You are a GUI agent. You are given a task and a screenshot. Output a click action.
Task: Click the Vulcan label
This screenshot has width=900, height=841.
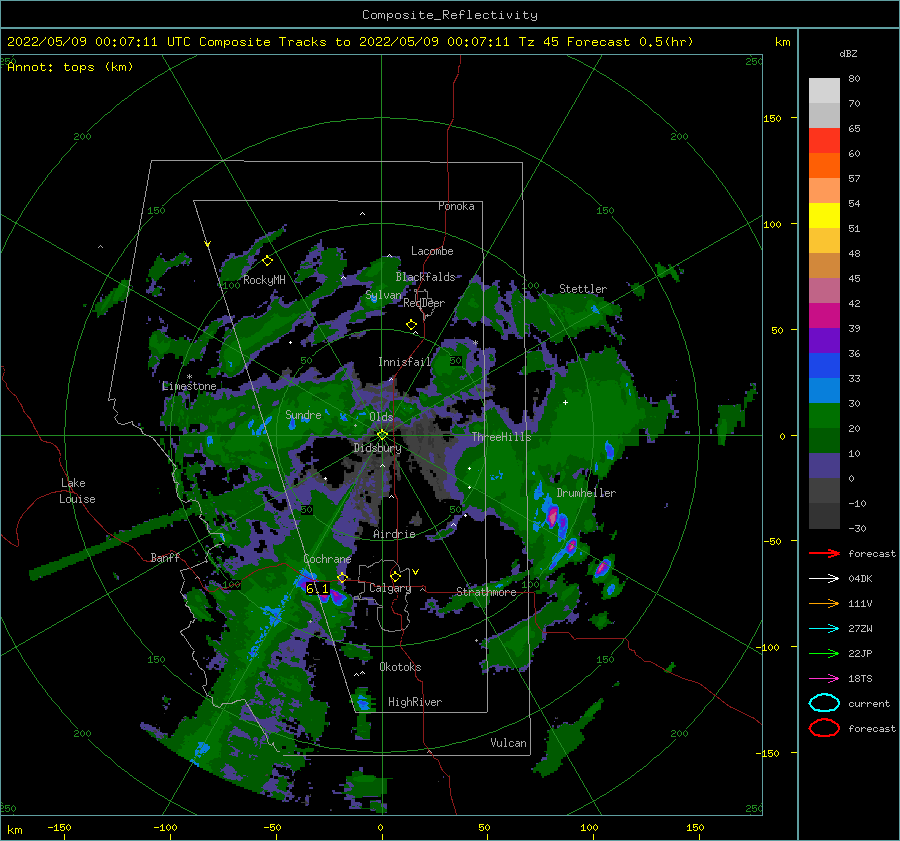click(x=508, y=743)
